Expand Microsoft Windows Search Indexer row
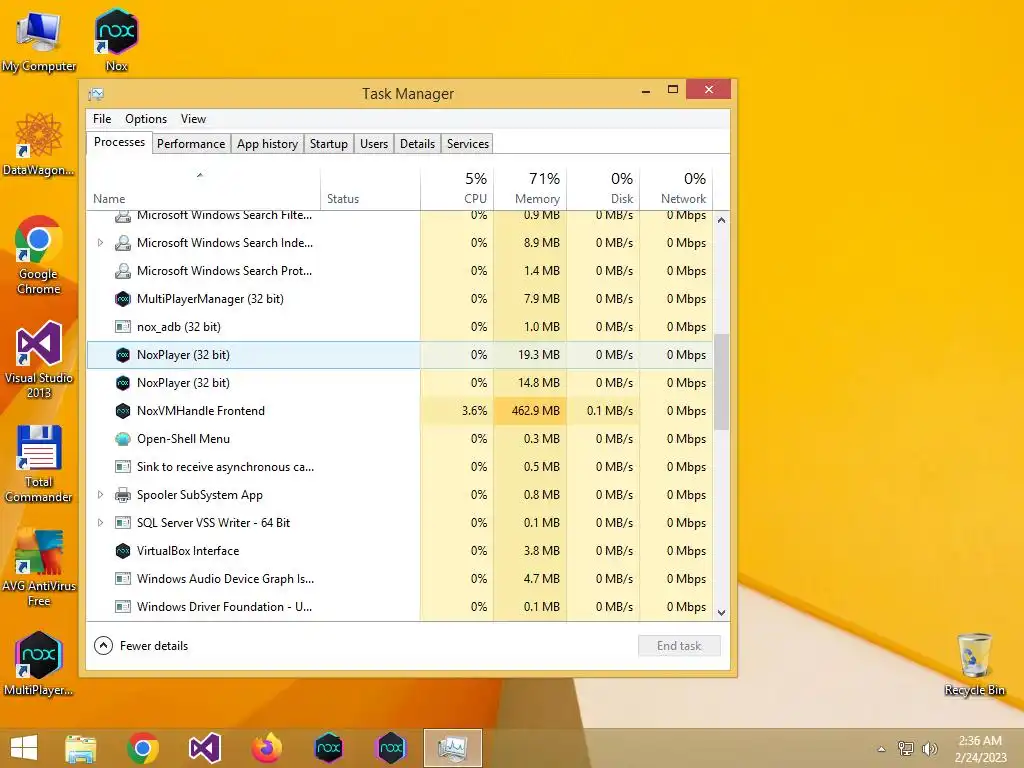 pyautogui.click(x=100, y=243)
